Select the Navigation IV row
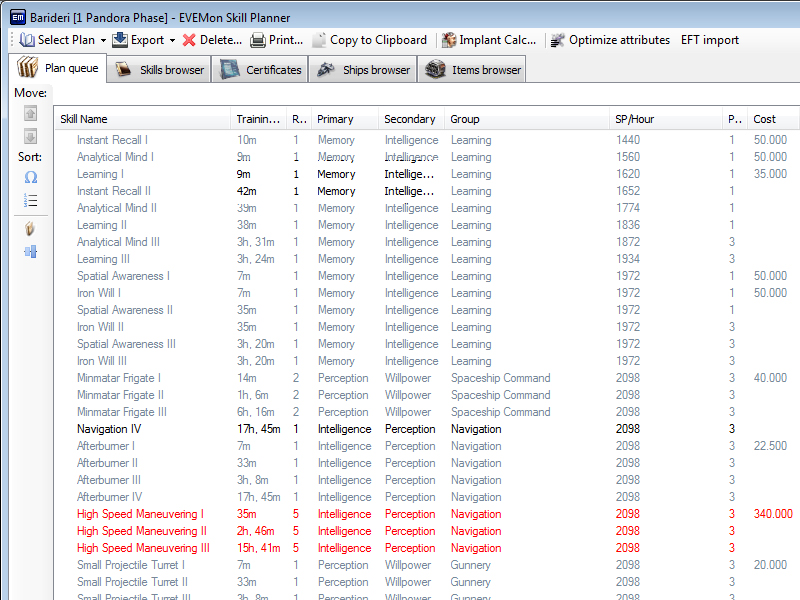This screenshot has height=600, width=800. click(x=427, y=429)
